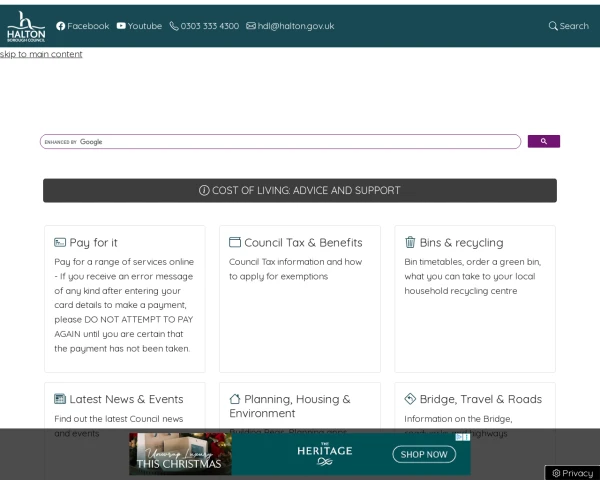Open the Bridge, Travel & Roads heading
Screen dimensions: 600x480
pyautogui.click(x=481, y=399)
